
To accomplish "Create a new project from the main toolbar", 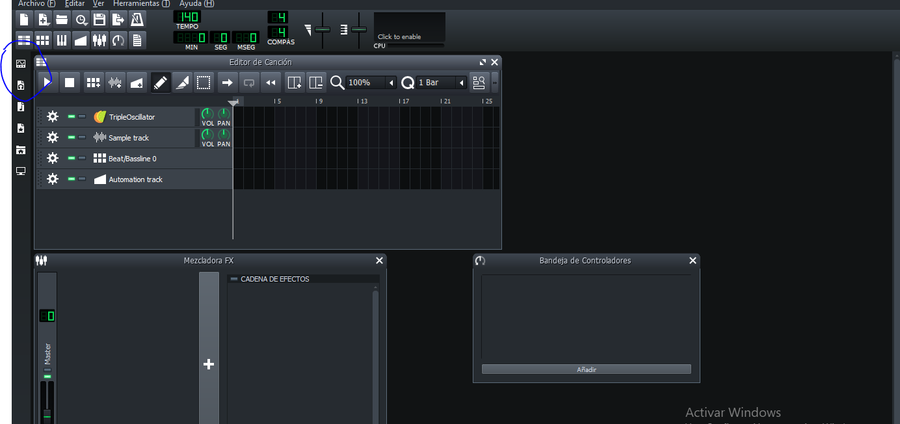I will pos(24,20).
